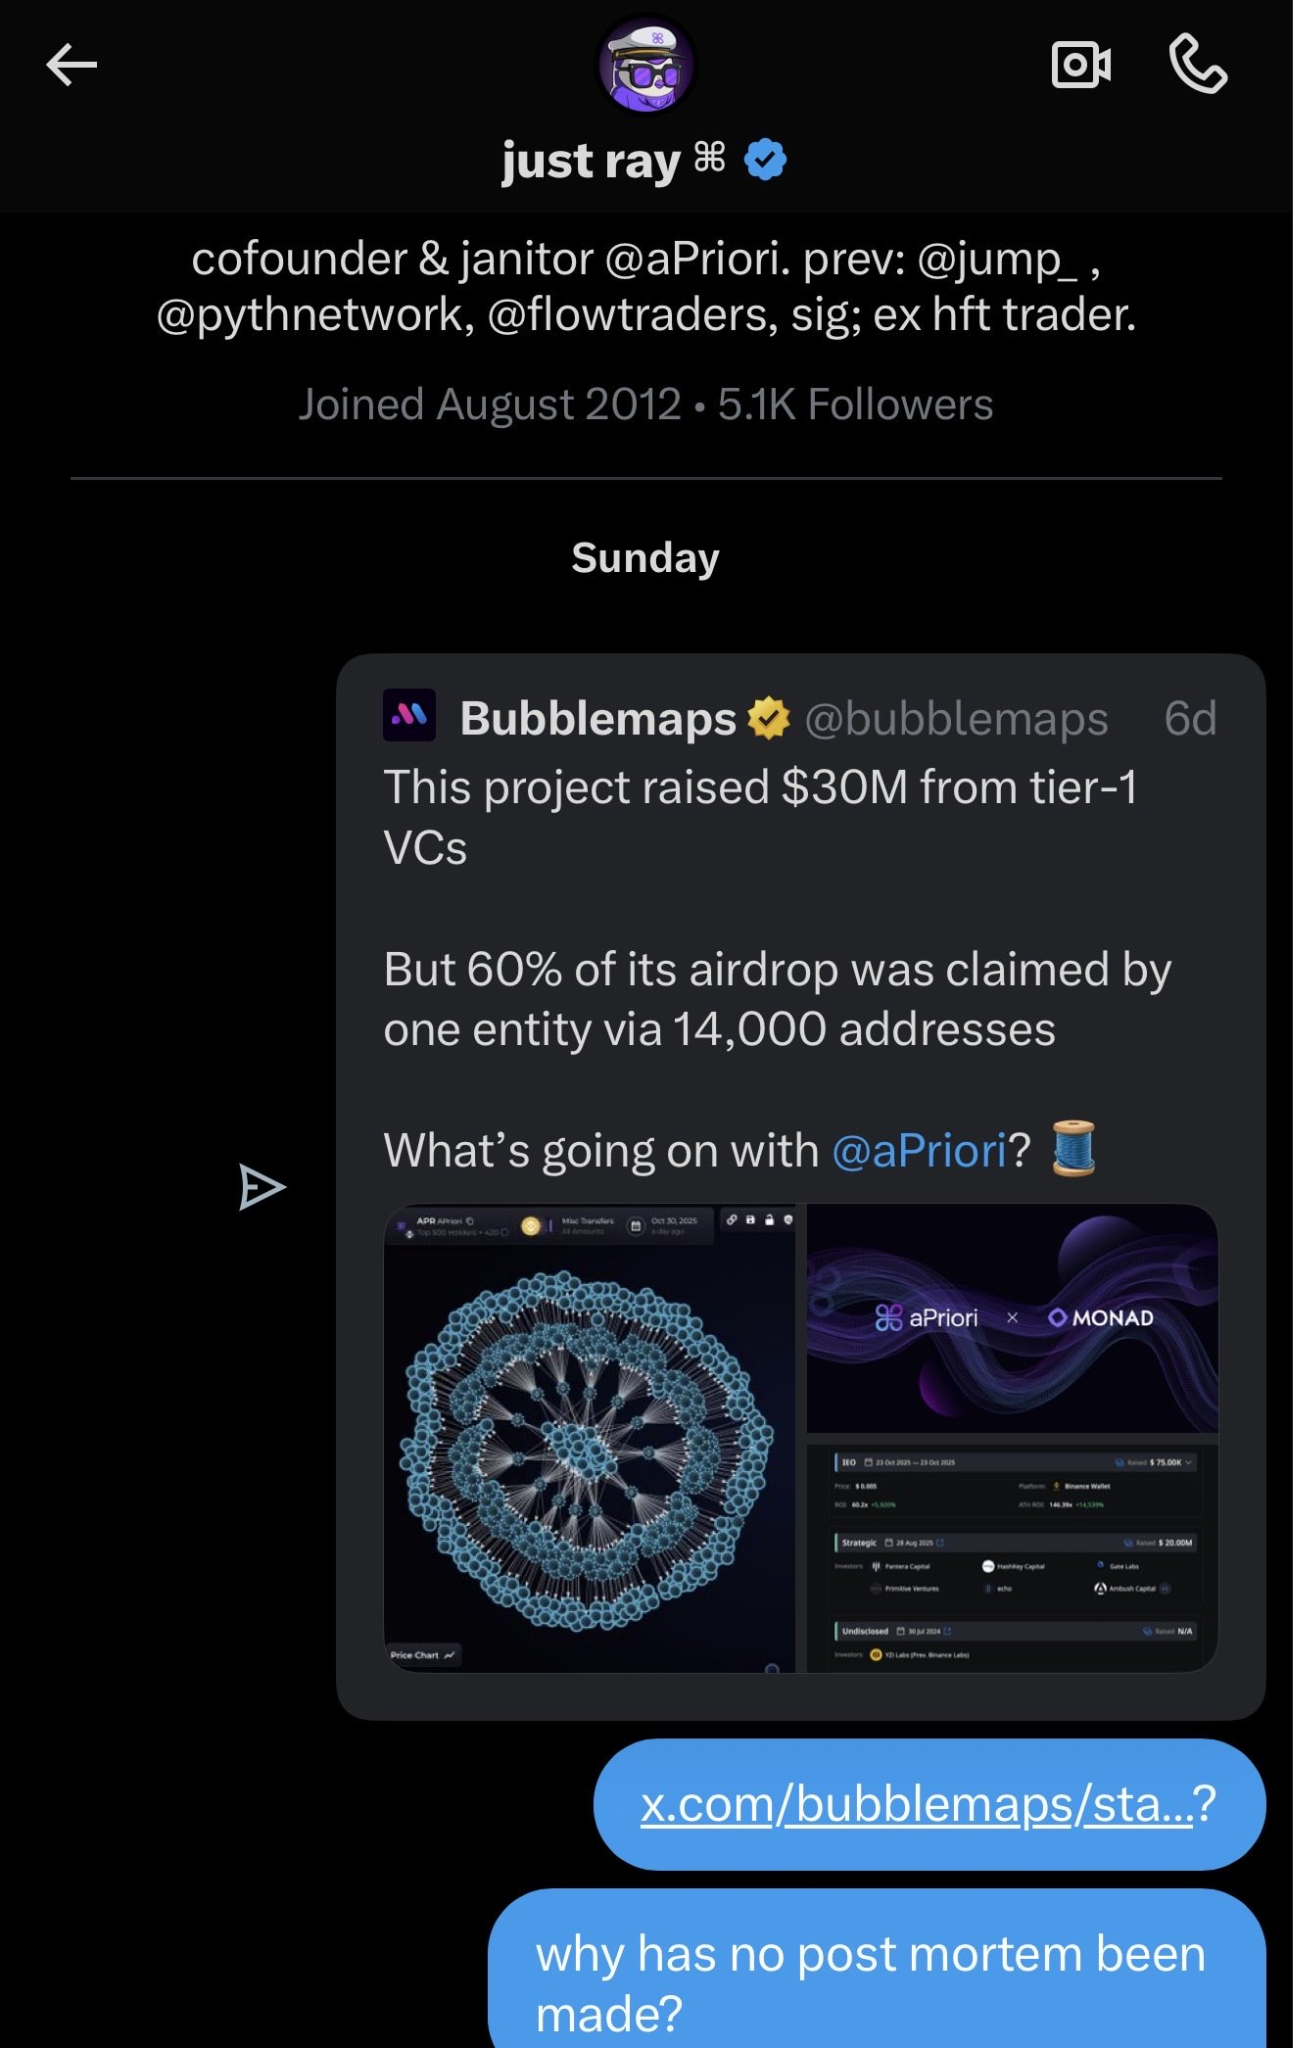Viewport: 1293px width, 2048px height.
Task: Click the blue verified badge beside just ray
Action: pyautogui.click(x=764, y=158)
